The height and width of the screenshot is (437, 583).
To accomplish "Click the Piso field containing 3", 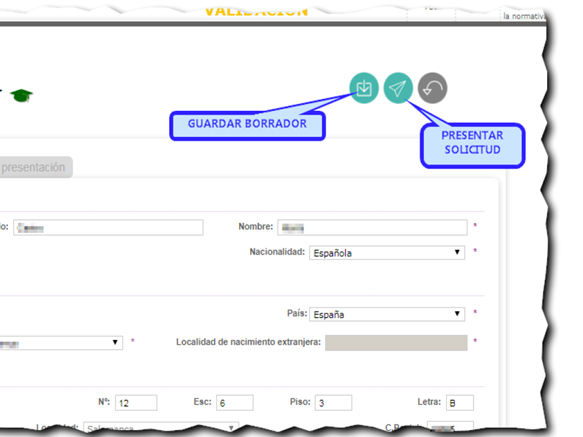I will tap(333, 403).
